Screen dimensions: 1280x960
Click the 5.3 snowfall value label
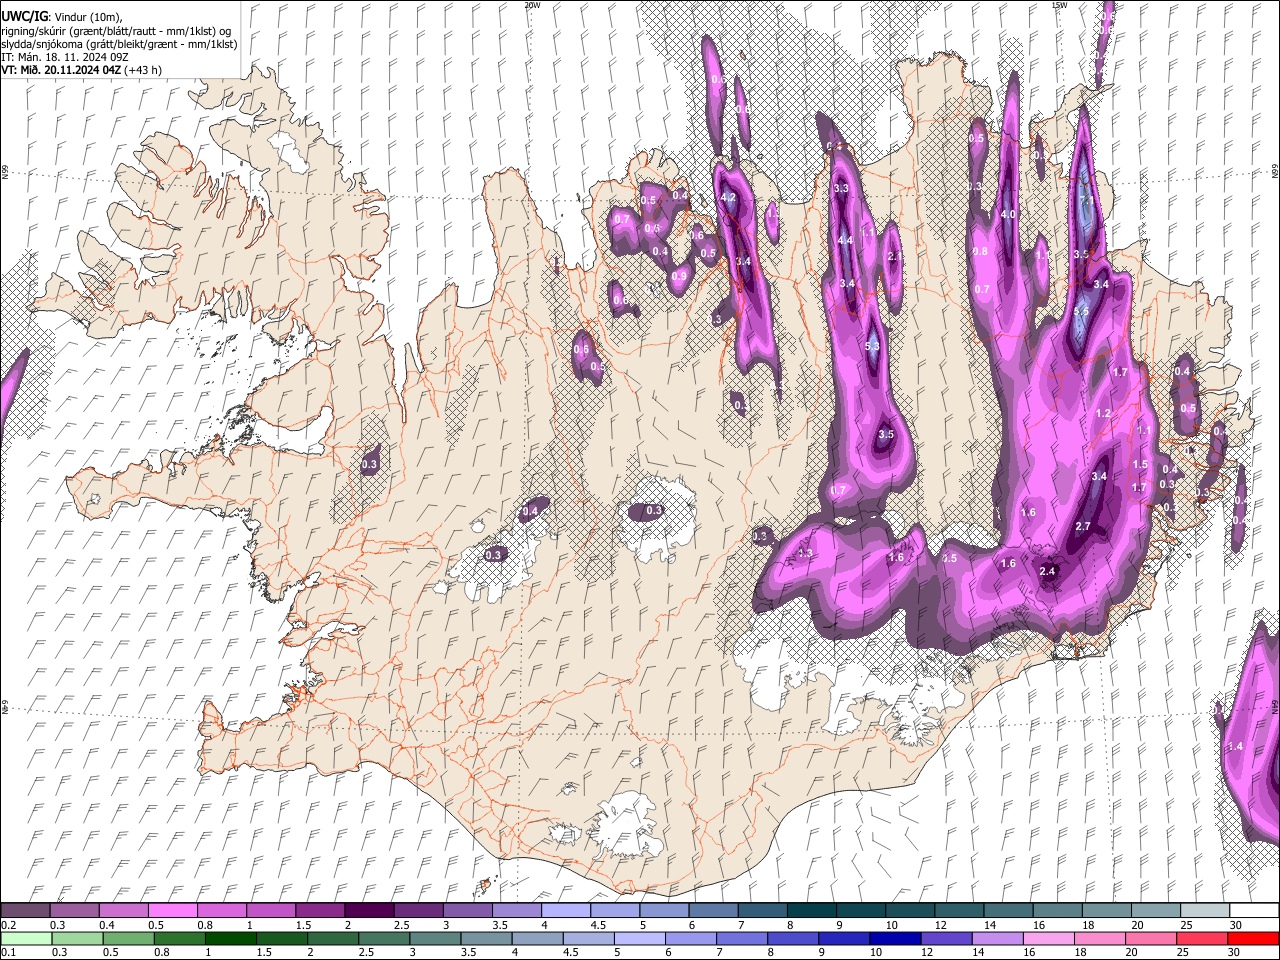pyautogui.click(x=871, y=347)
